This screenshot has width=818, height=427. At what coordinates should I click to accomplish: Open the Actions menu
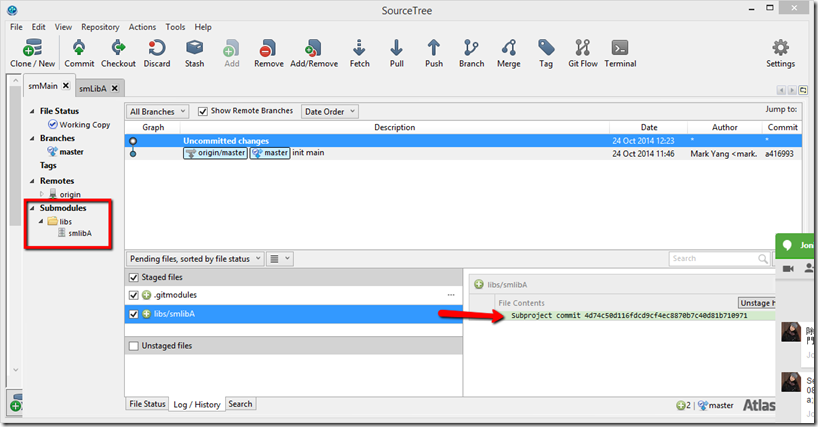point(142,27)
